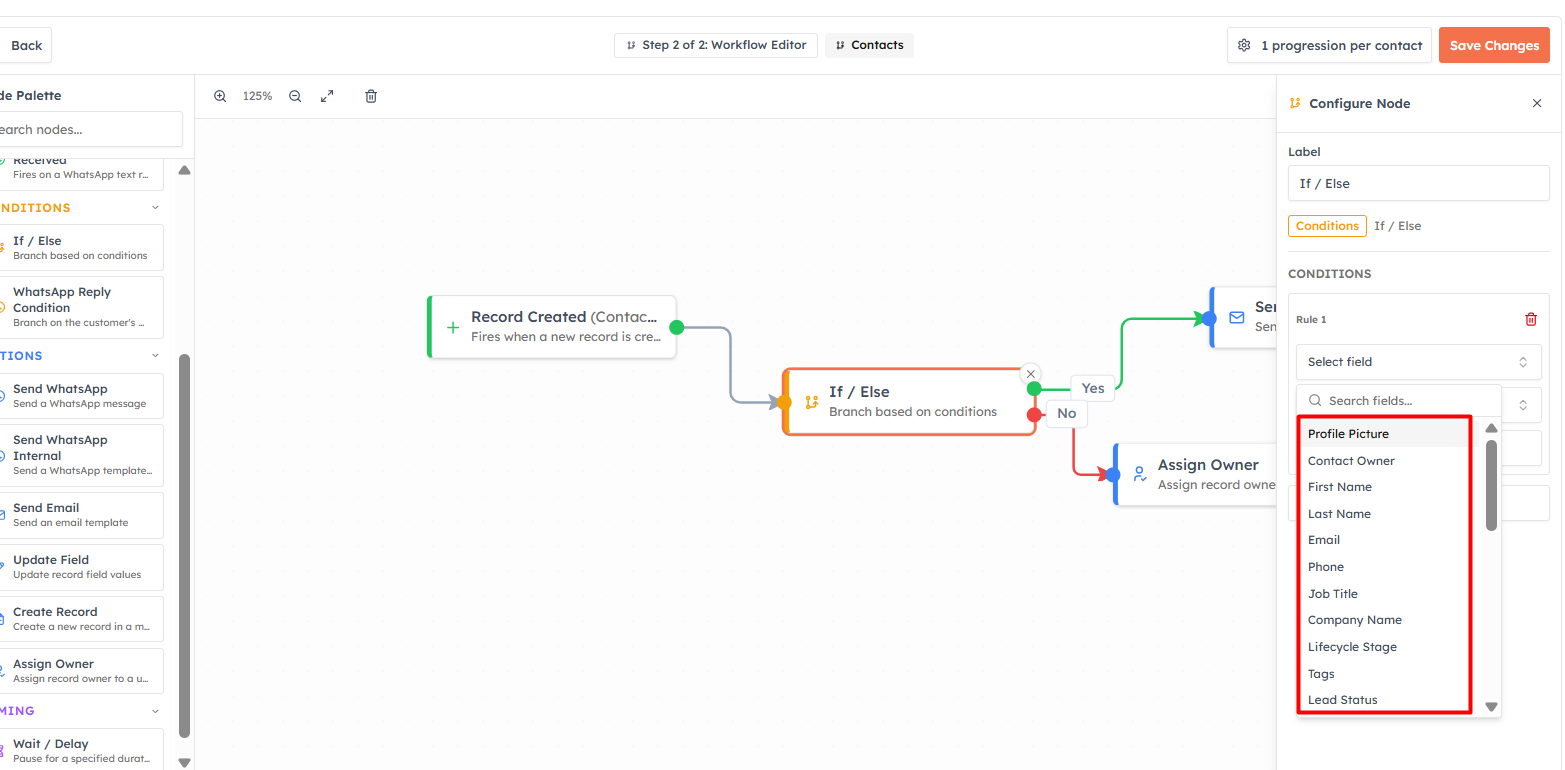This screenshot has width=1565, height=770.
Task: Click the Assign Owner node person icon
Action: click(1140, 474)
